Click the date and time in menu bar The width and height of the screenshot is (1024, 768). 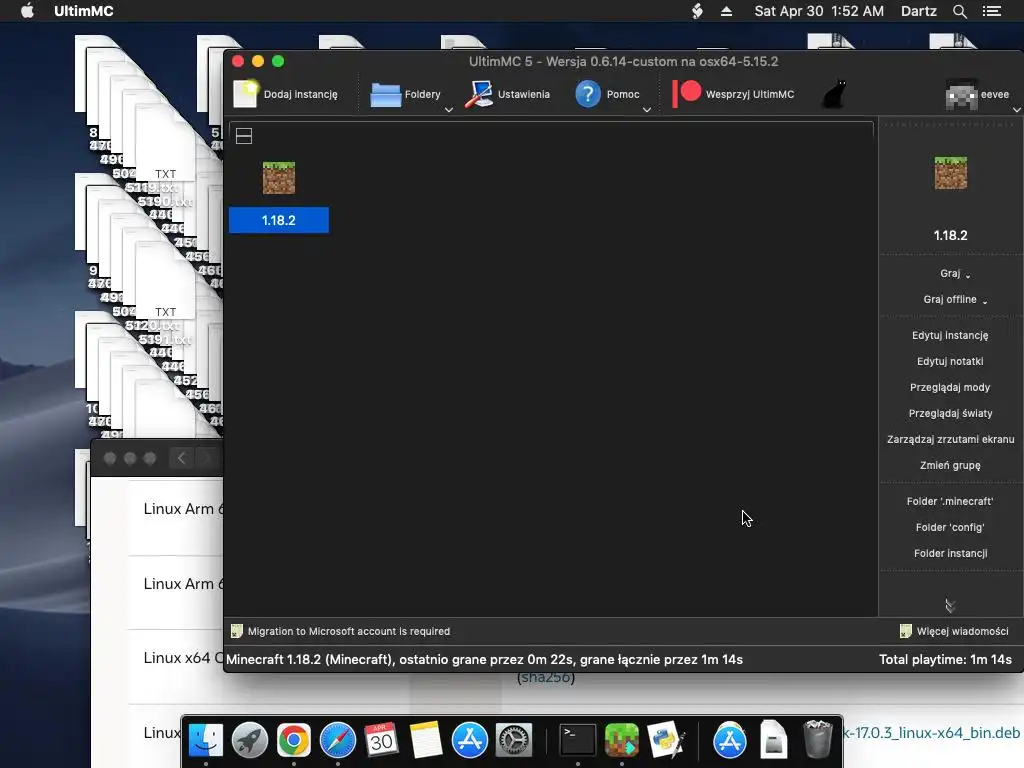tap(819, 11)
